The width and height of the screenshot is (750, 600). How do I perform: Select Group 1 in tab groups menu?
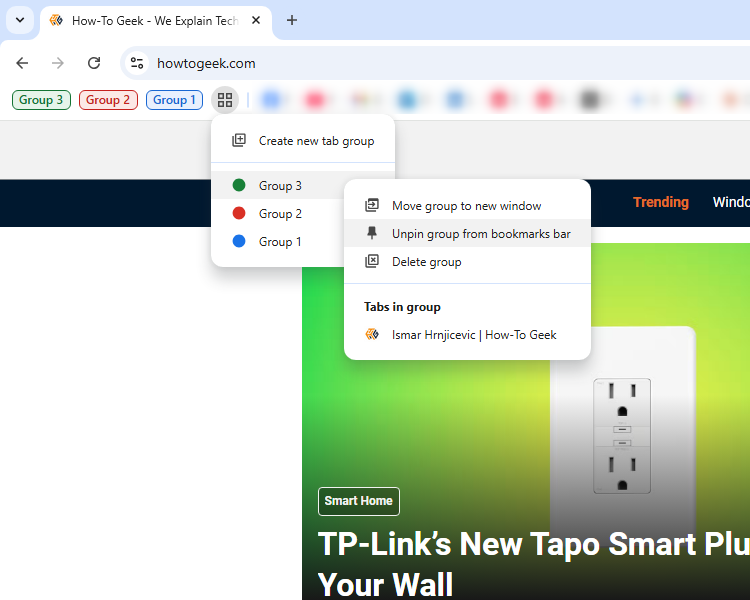(x=278, y=242)
